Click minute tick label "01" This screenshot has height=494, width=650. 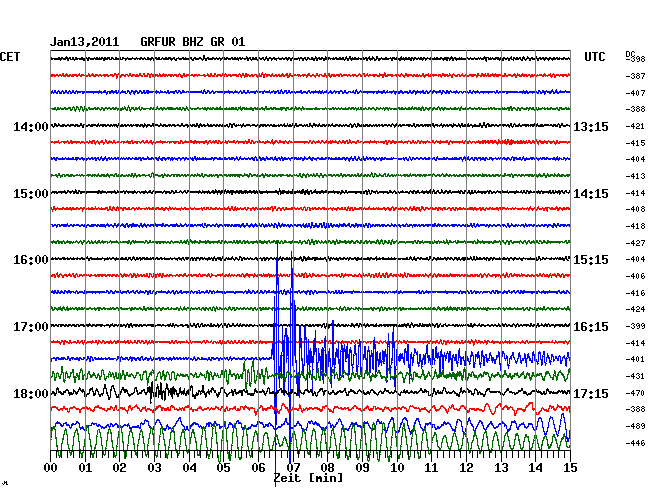tap(85, 468)
